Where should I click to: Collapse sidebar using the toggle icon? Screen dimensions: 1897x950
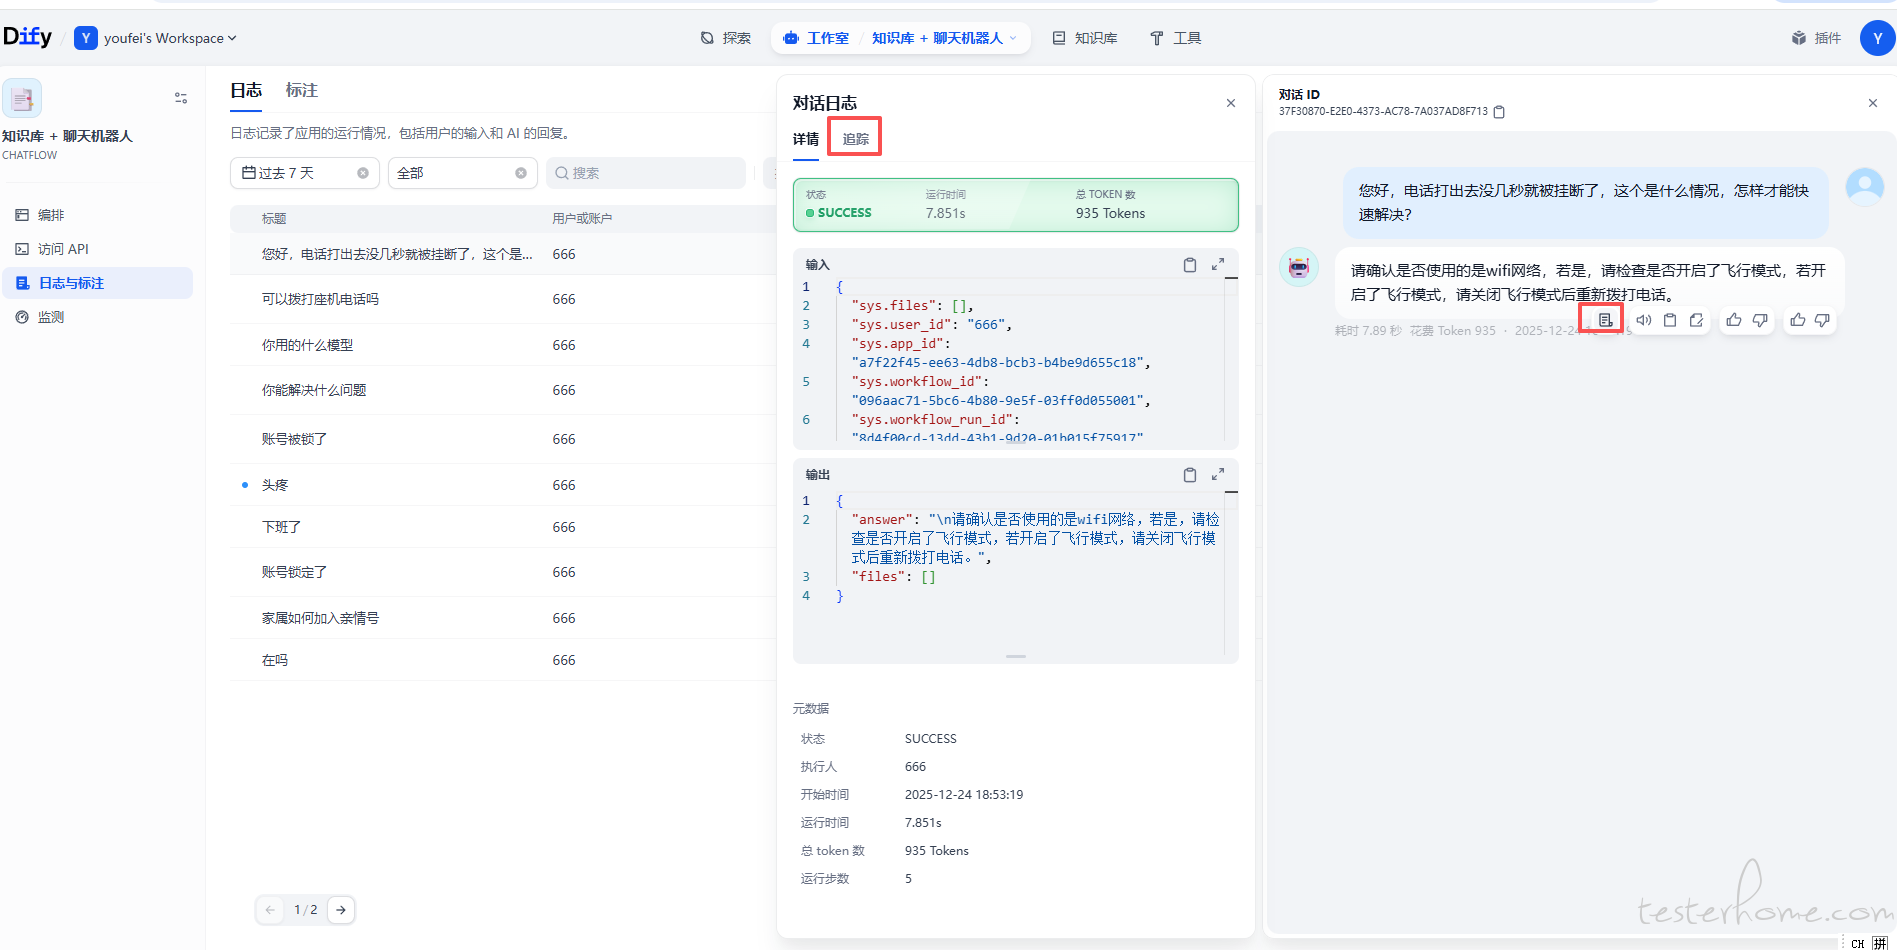[181, 98]
